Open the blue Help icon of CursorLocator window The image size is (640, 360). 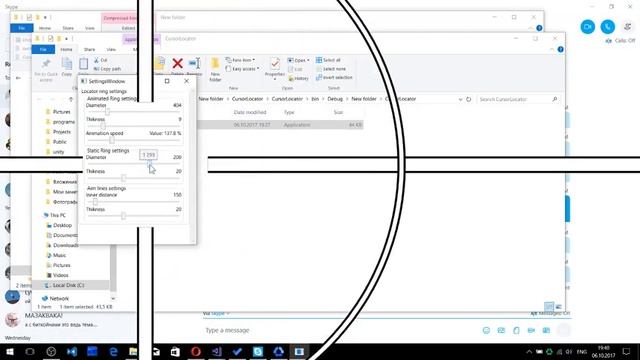[x=560, y=49]
